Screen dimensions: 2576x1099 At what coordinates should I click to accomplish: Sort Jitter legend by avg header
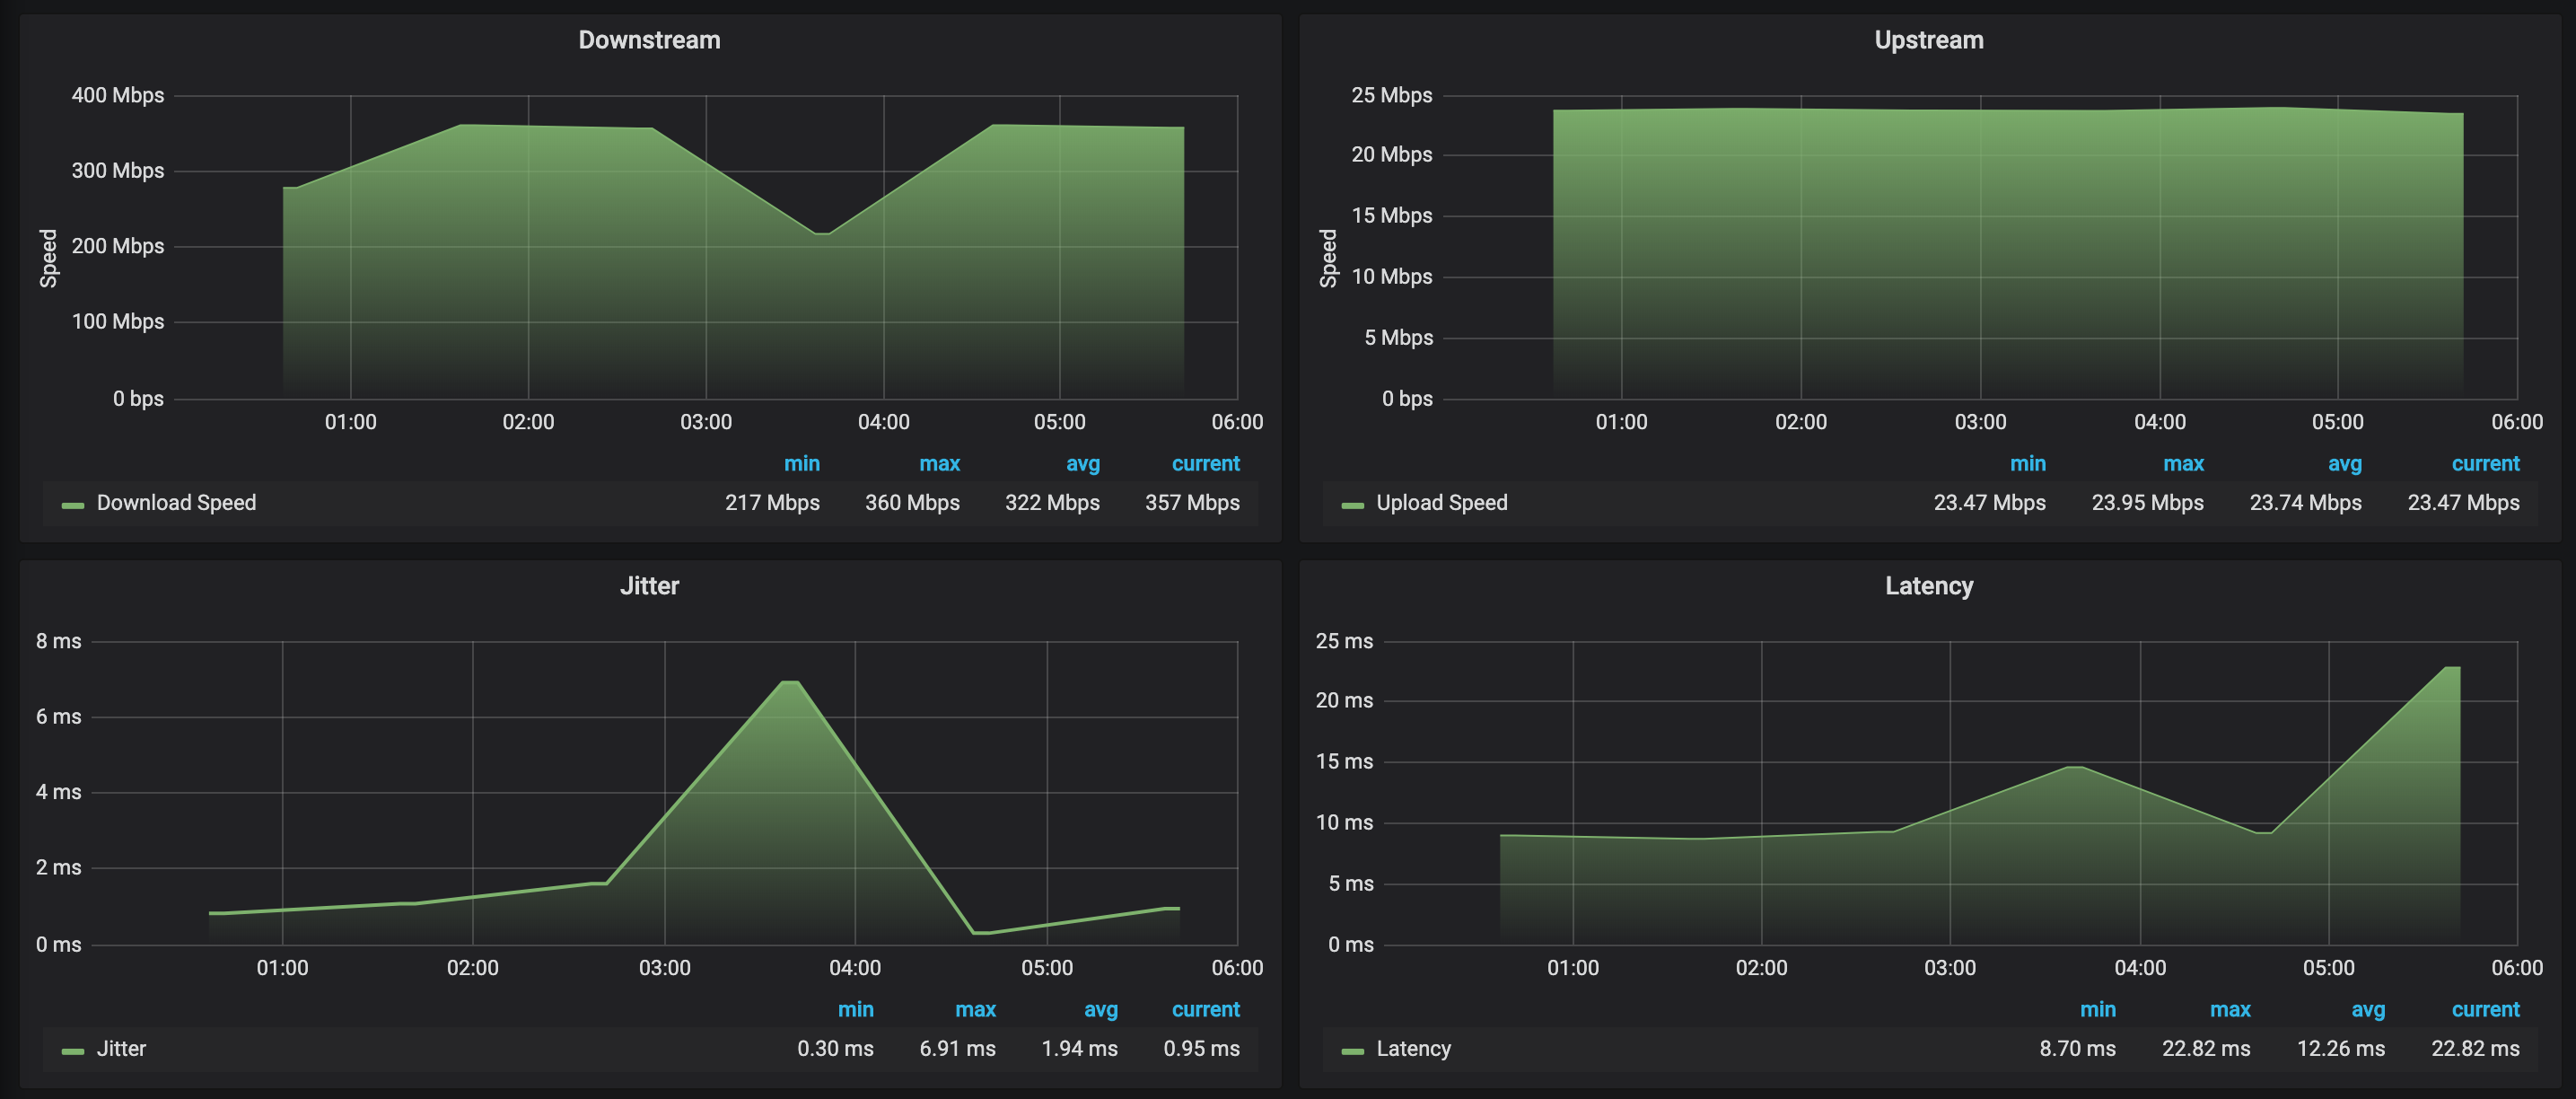[1100, 1010]
